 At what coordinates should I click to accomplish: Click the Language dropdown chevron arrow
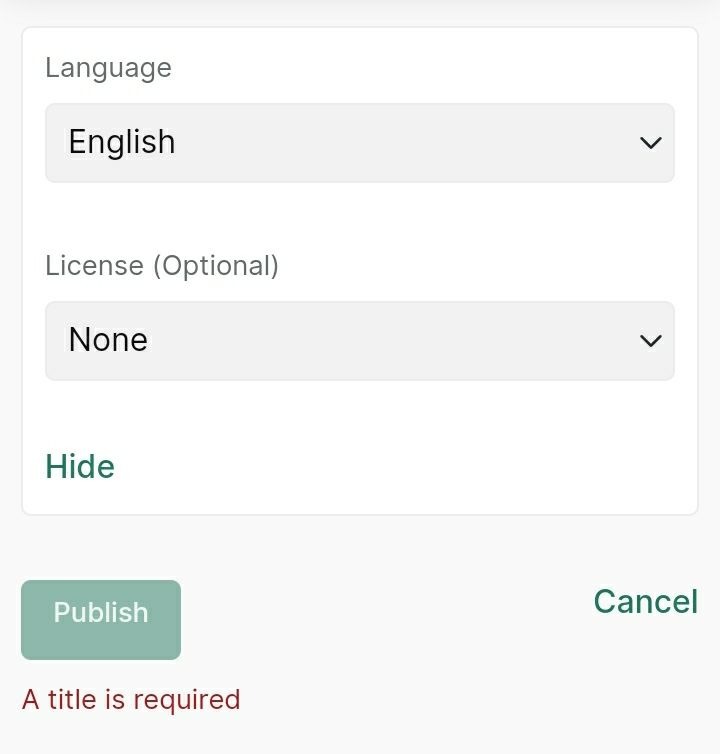(x=650, y=143)
